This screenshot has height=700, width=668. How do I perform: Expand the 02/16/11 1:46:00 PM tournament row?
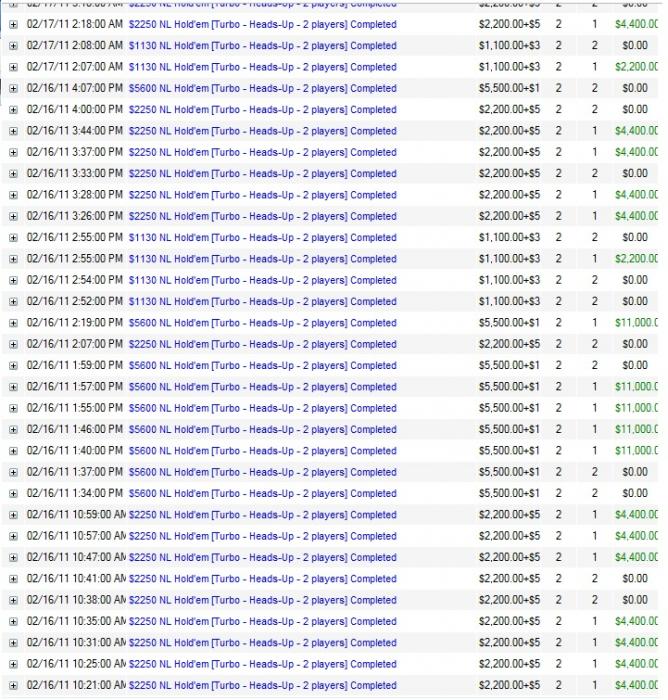click(x=13, y=430)
